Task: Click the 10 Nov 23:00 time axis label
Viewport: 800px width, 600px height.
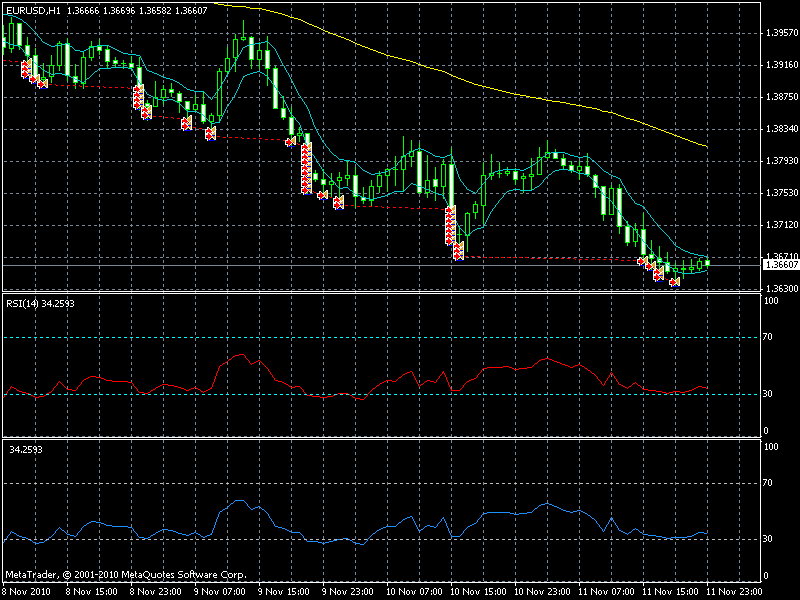Action: (542, 592)
